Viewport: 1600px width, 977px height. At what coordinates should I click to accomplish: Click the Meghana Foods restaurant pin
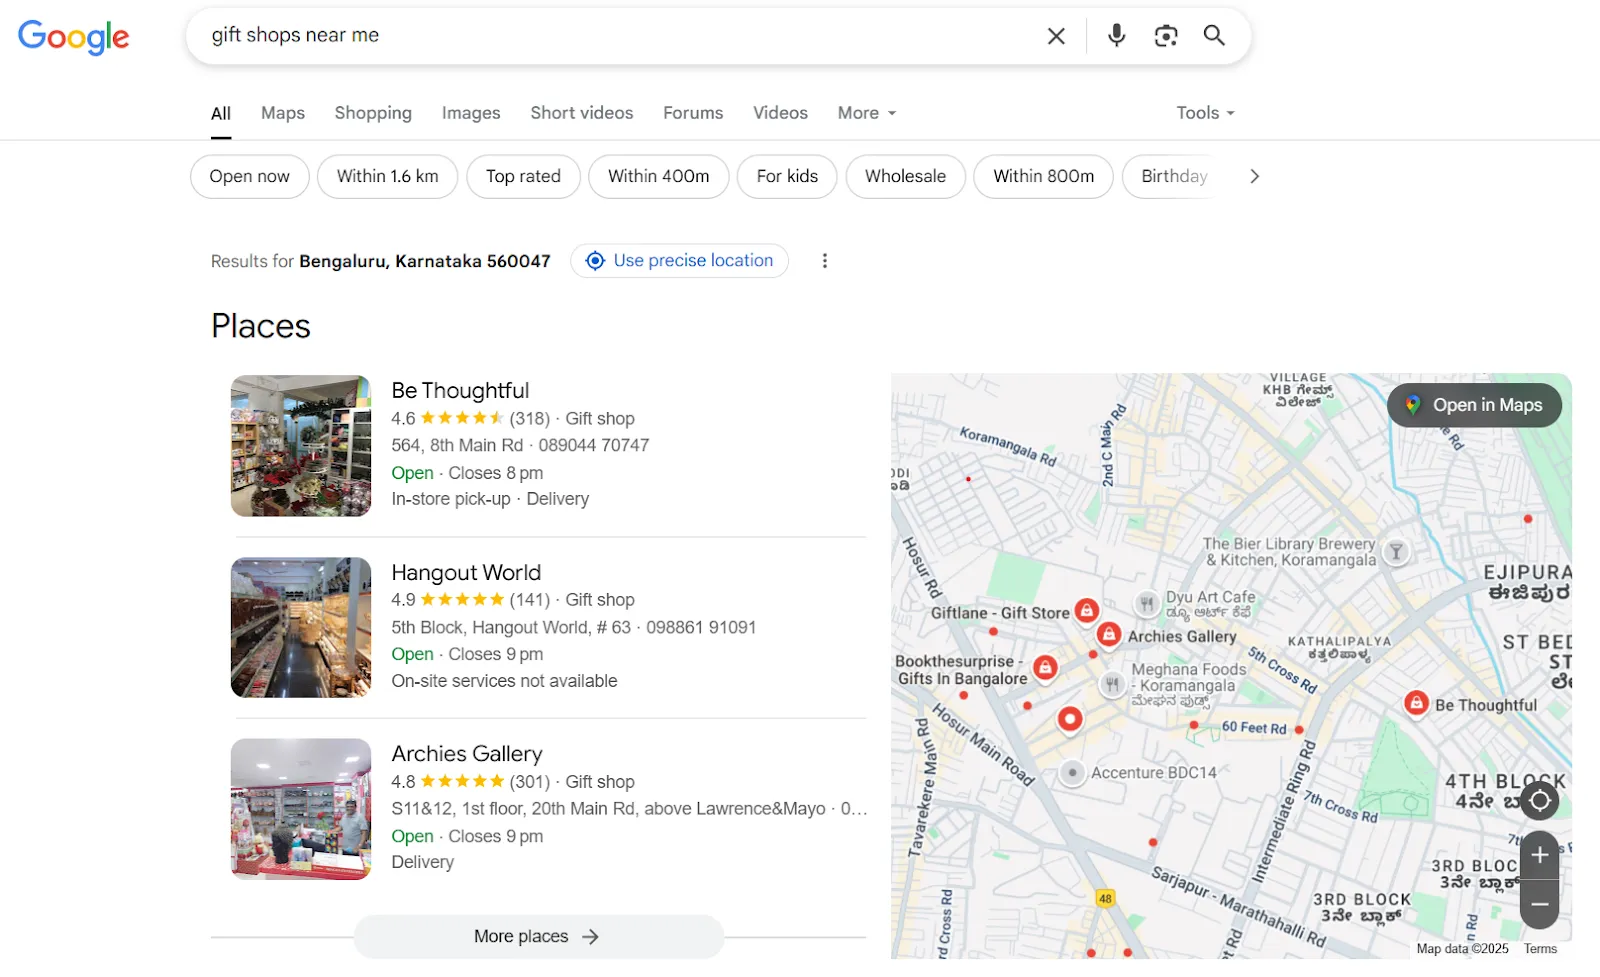pos(1112,685)
